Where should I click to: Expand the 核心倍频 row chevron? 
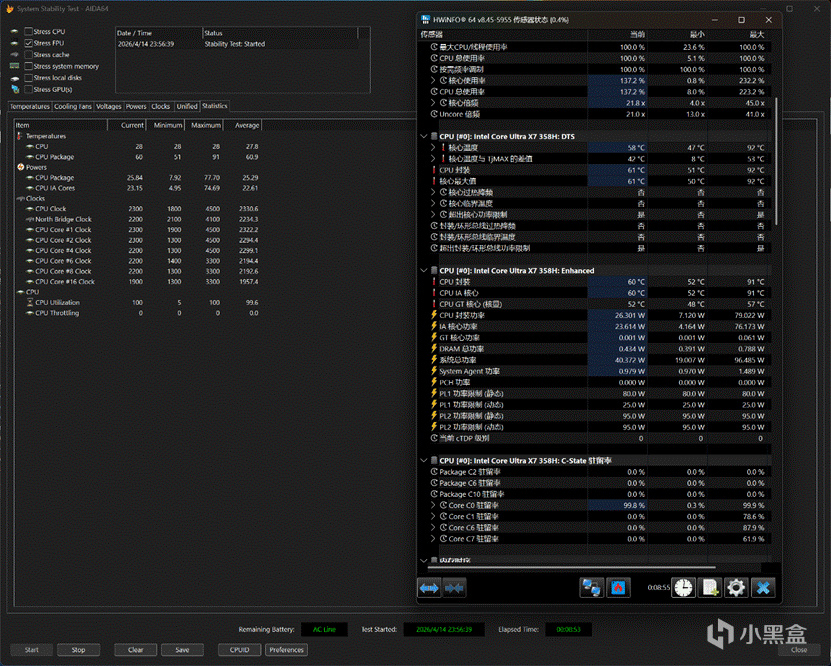click(x=433, y=103)
